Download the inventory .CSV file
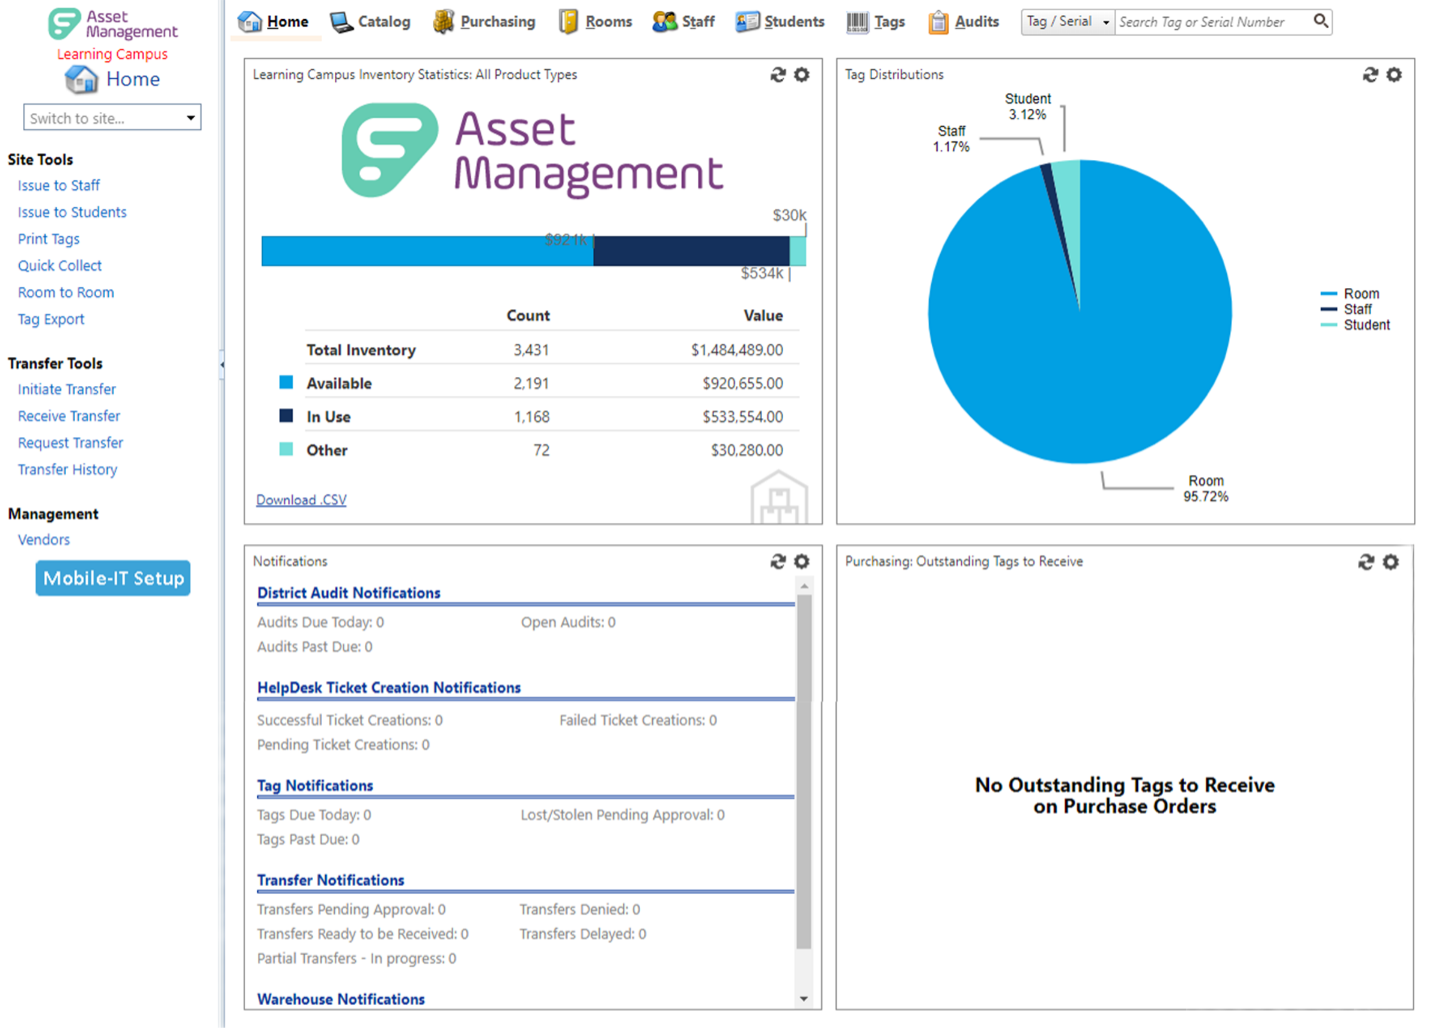Image resolution: width=1430 pixels, height=1032 pixels. pos(301,500)
